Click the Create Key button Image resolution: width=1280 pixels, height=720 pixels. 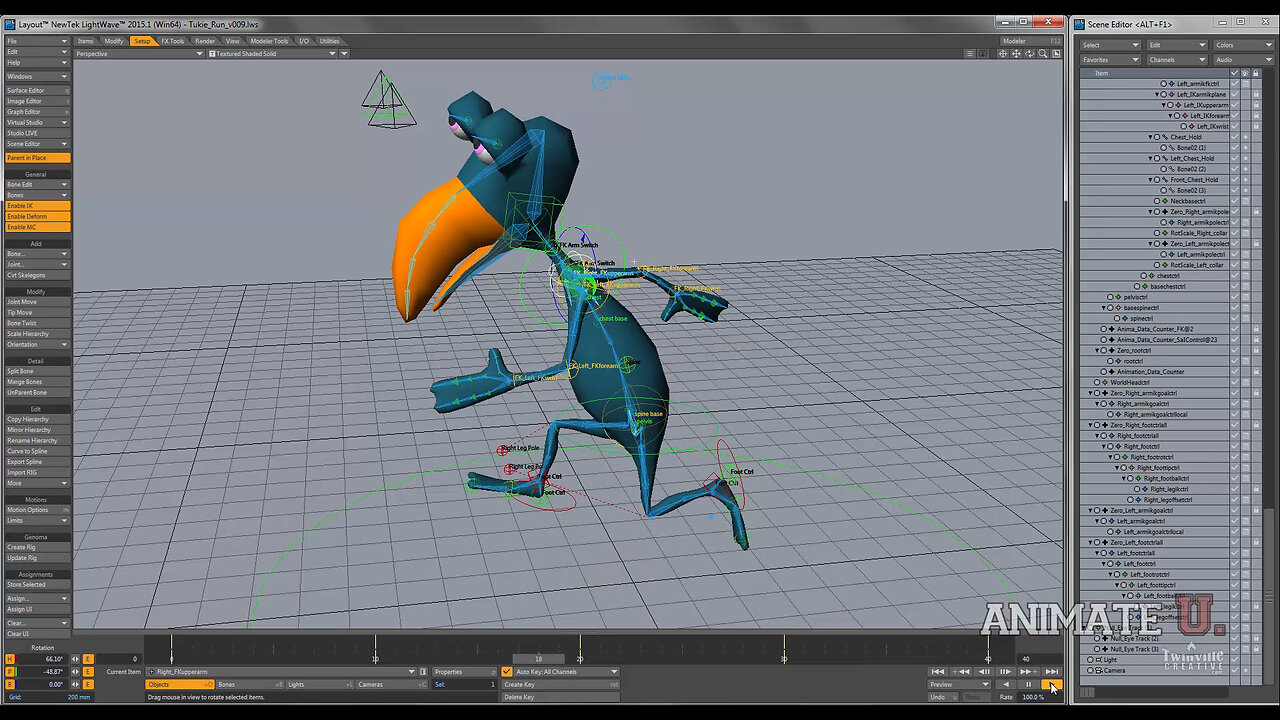coord(560,684)
